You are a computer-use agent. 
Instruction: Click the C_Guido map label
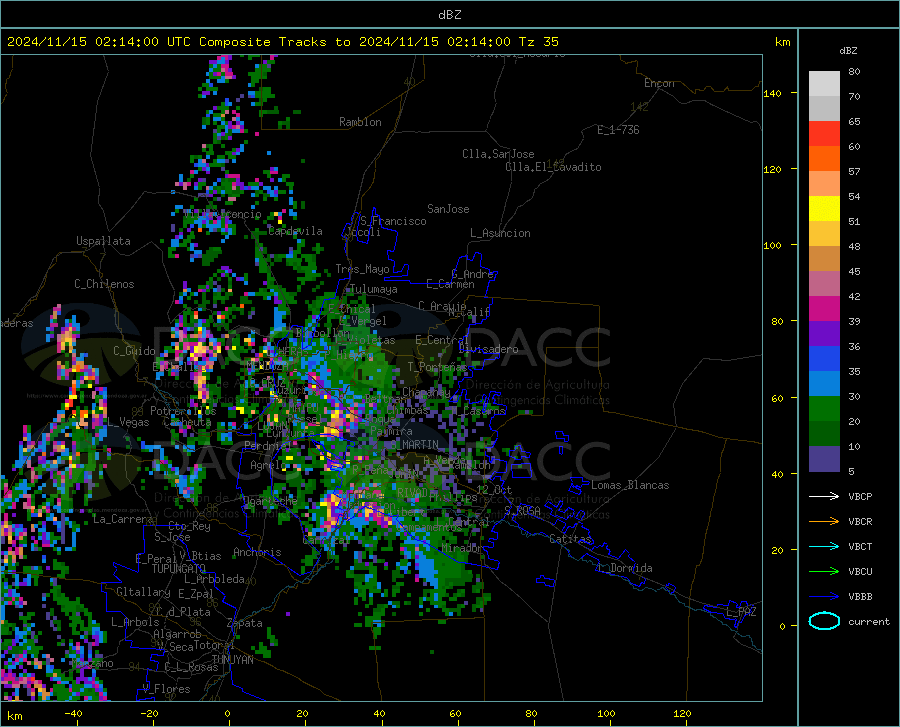tap(134, 351)
